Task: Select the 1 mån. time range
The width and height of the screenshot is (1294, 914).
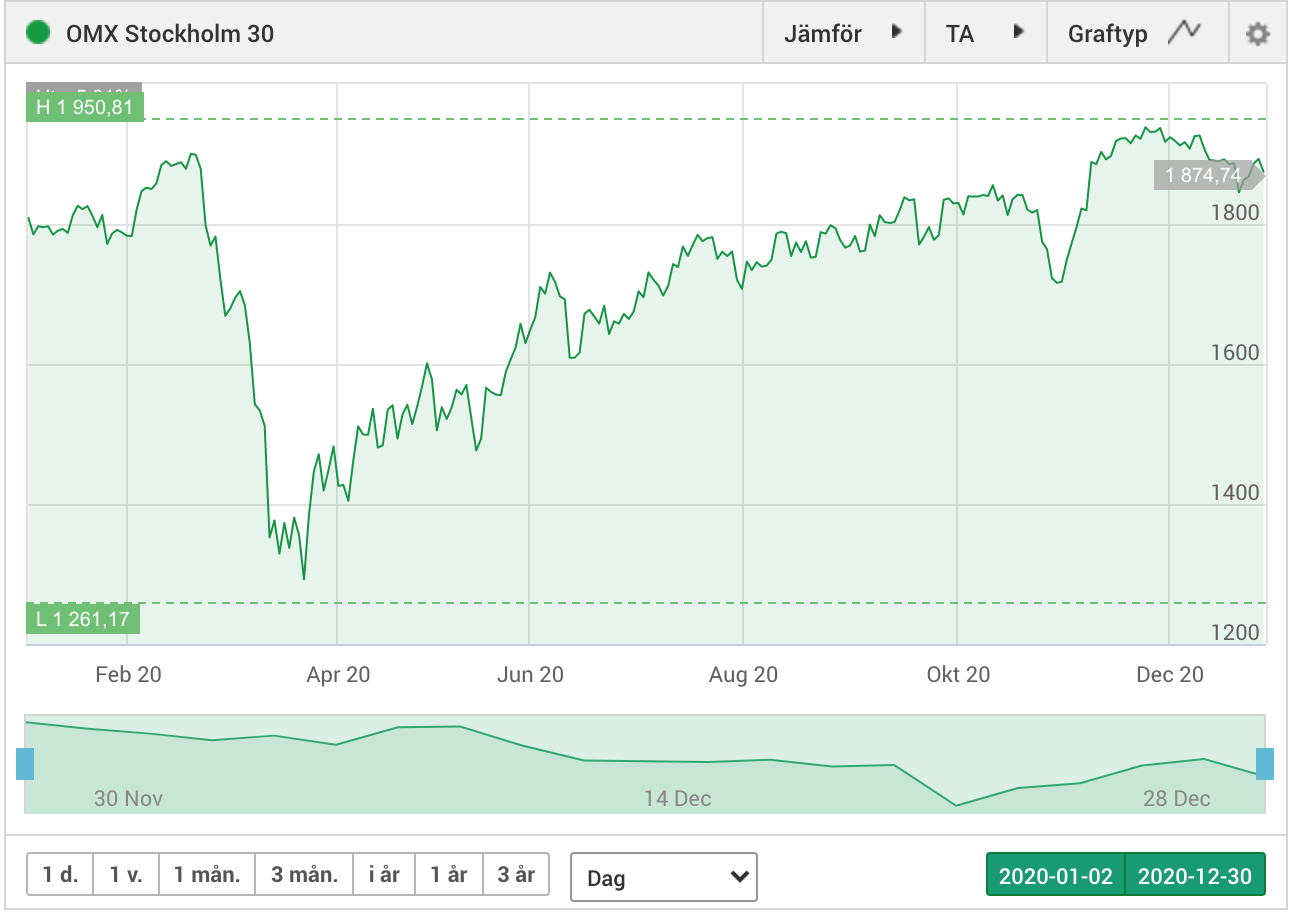Action: tap(207, 875)
